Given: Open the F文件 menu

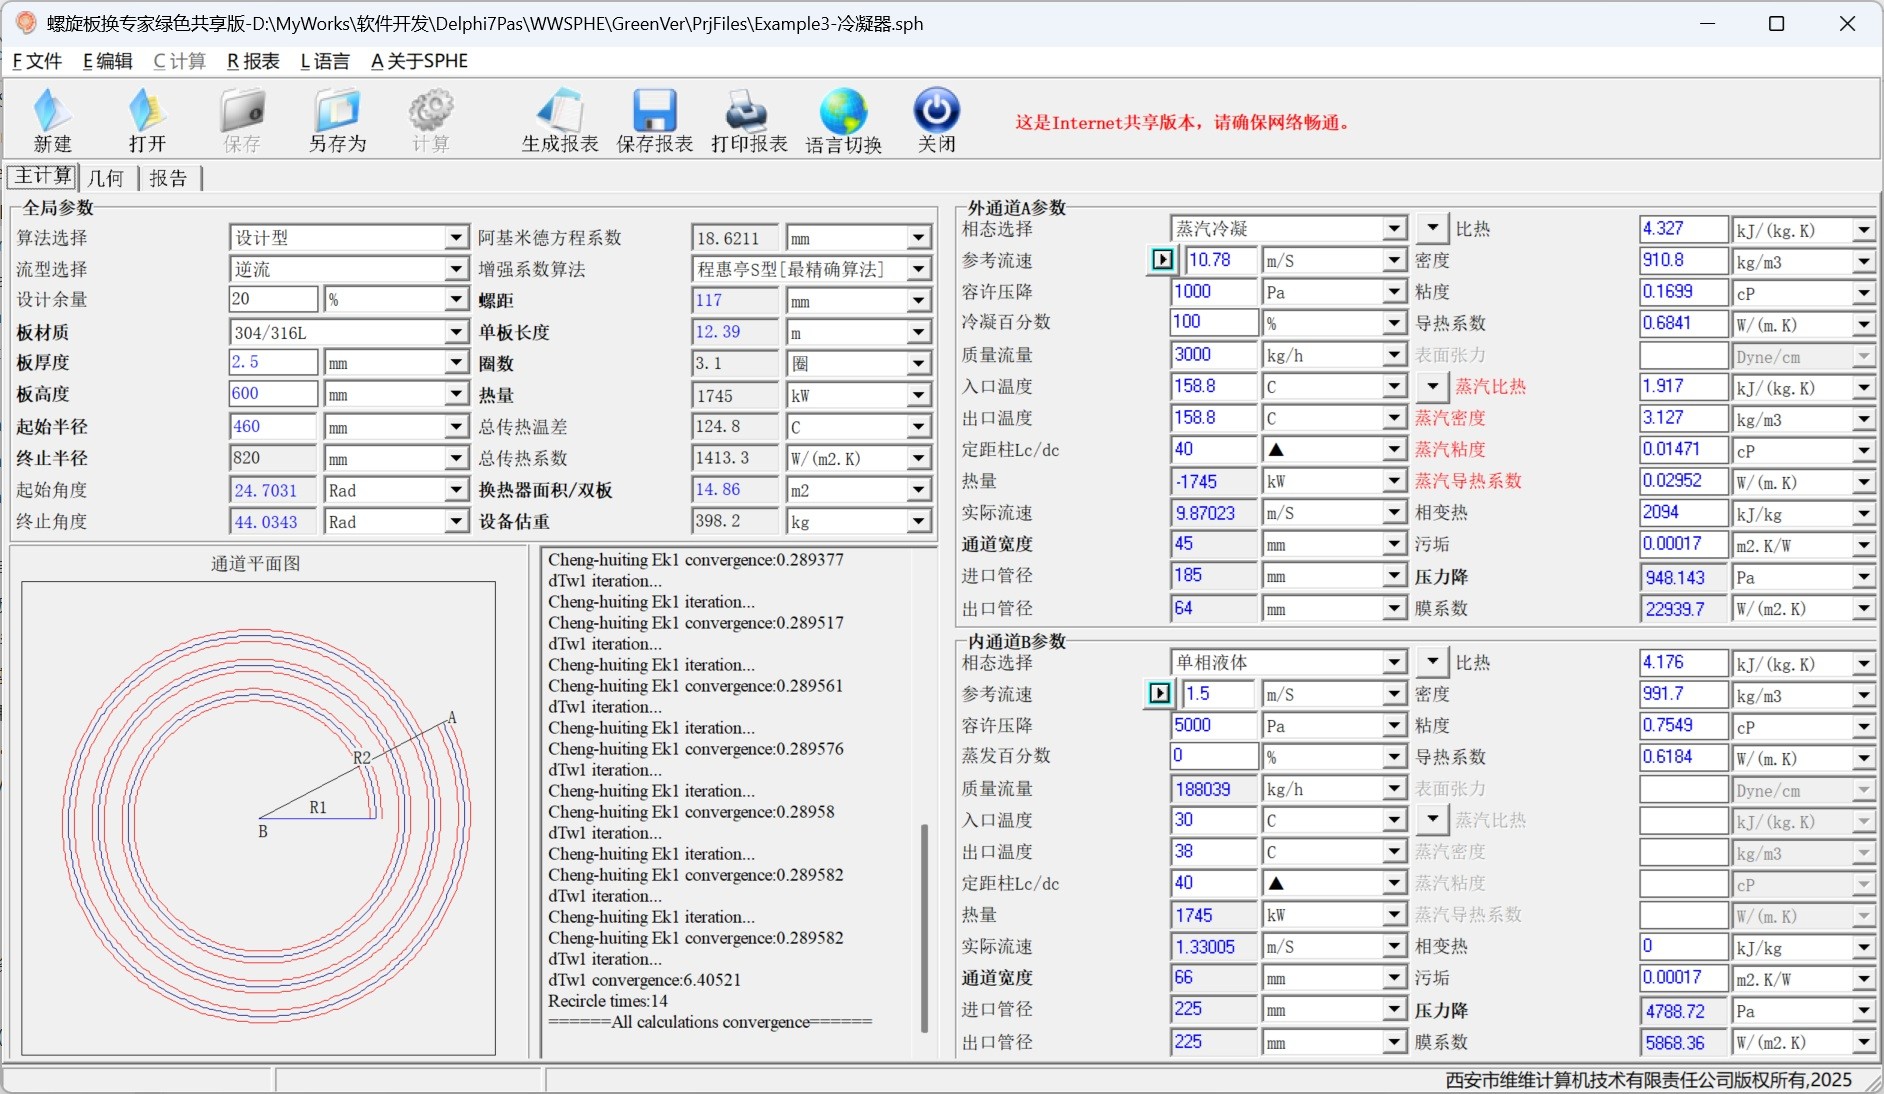Looking at the screenshot, I should 37,61.
